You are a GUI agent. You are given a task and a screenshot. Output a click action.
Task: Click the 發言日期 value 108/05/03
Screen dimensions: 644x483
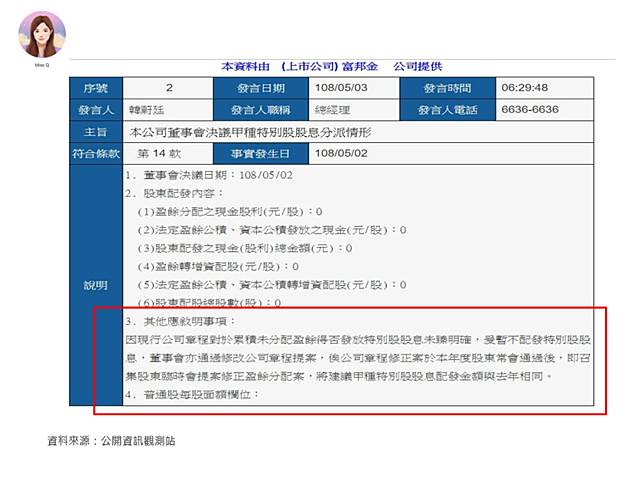point(343,87)
